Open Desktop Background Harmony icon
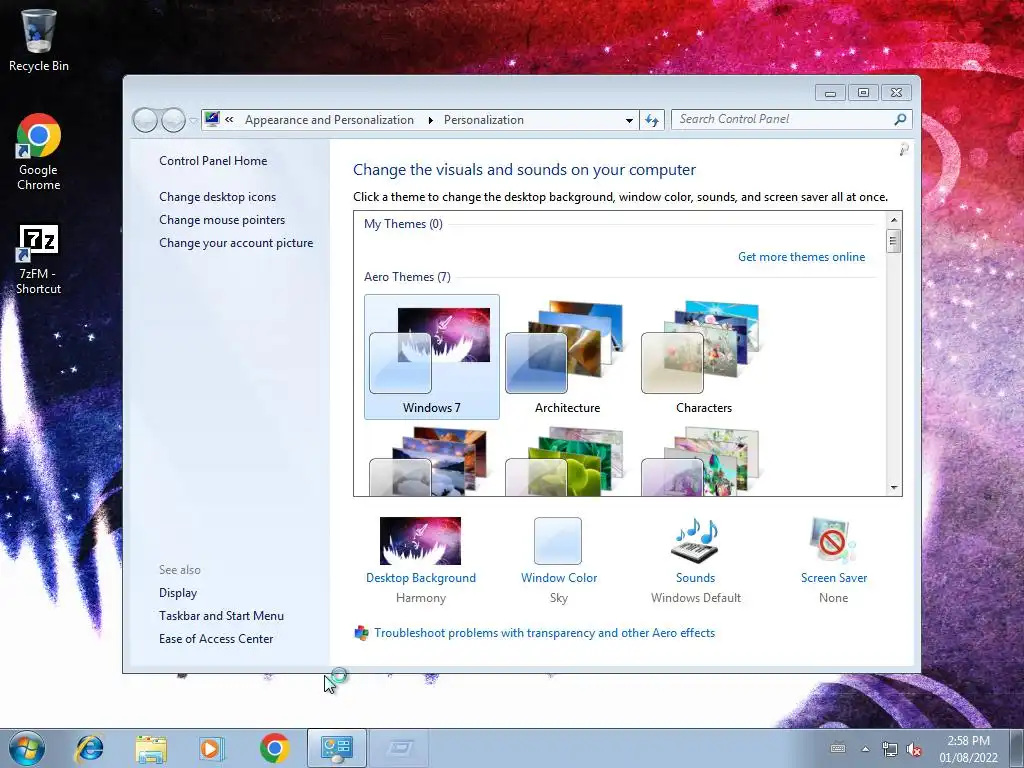 point(421,541)
